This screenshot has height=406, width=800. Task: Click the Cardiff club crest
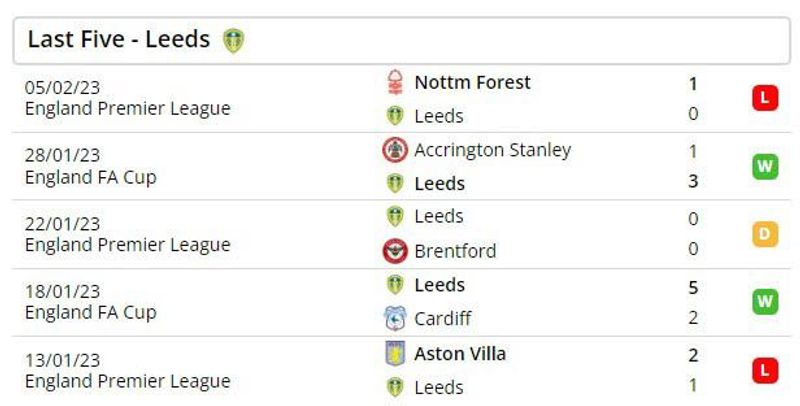coord(395,319)
